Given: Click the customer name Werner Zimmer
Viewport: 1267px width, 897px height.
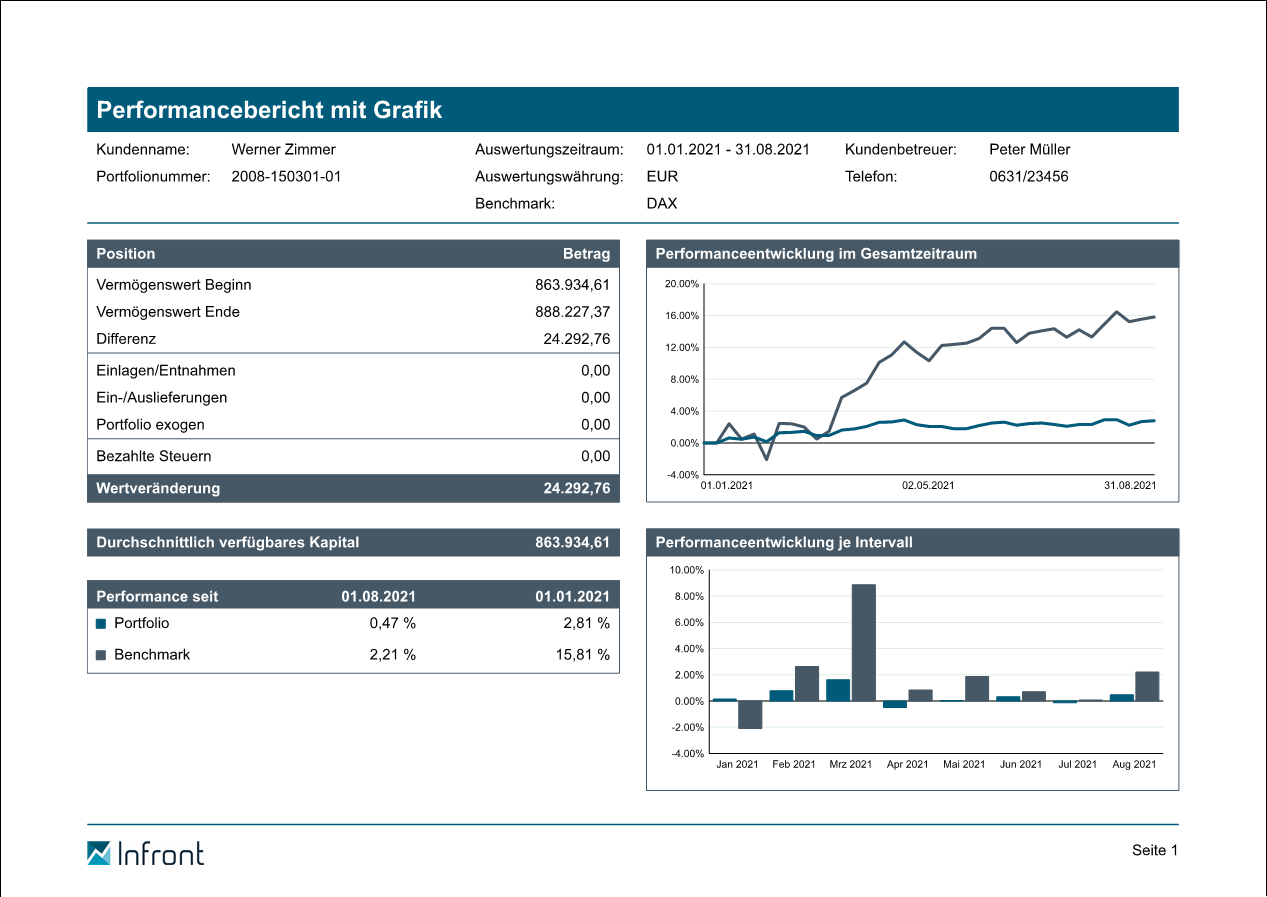Looking at the screenshot, I should tap(283, 150).
